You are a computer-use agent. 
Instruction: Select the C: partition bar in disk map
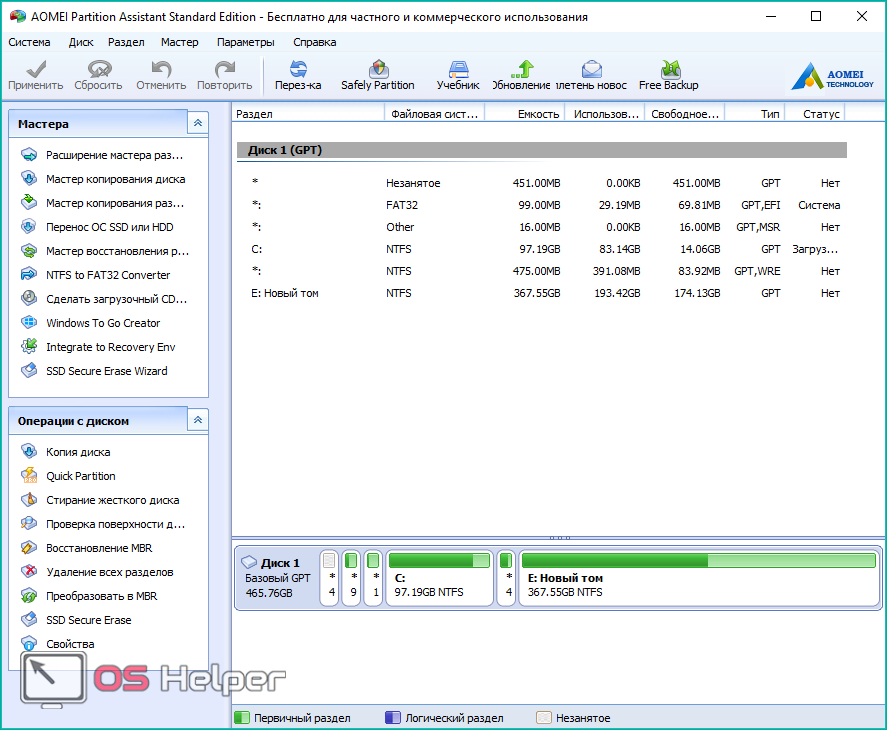tap(440, 578)
